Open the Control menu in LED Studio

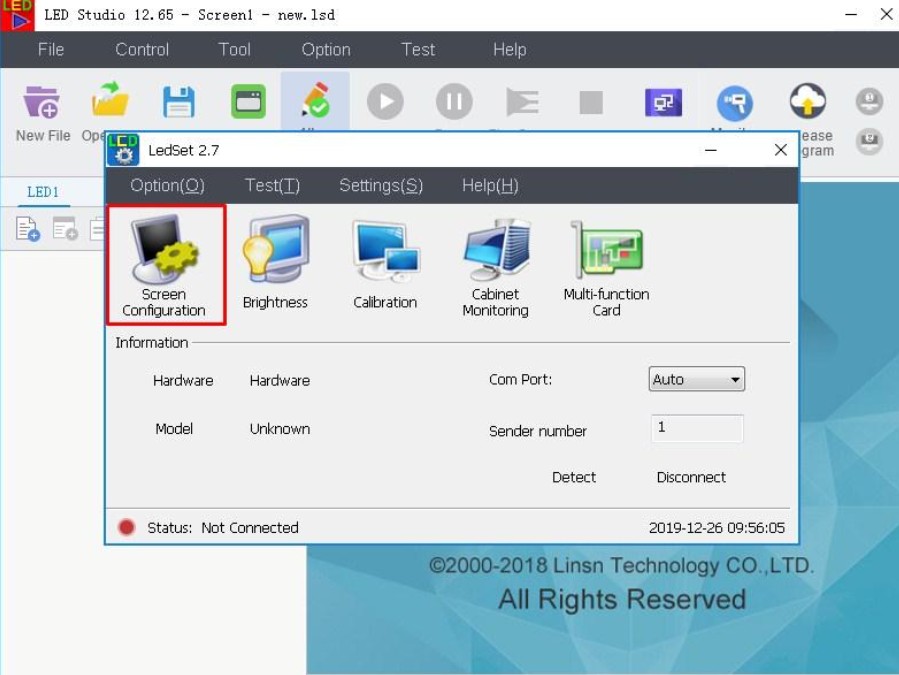point(142,50)
